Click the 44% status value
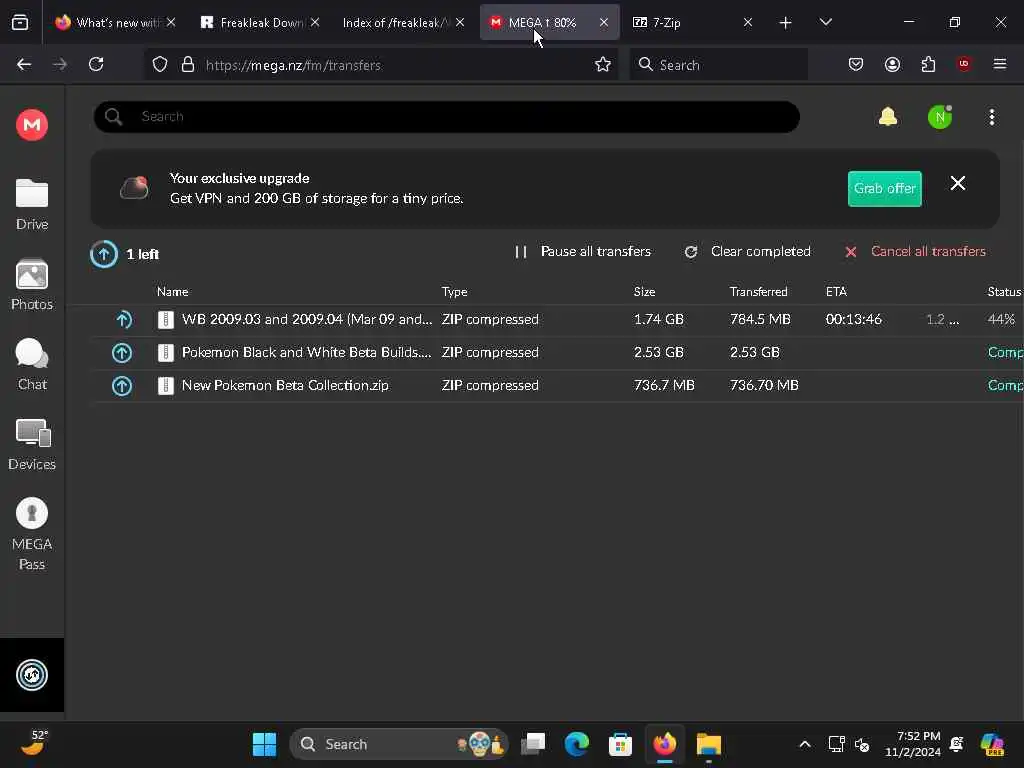Viewport: 1024px width, 768px height. pyautogui.click(x=1001, y=319)
